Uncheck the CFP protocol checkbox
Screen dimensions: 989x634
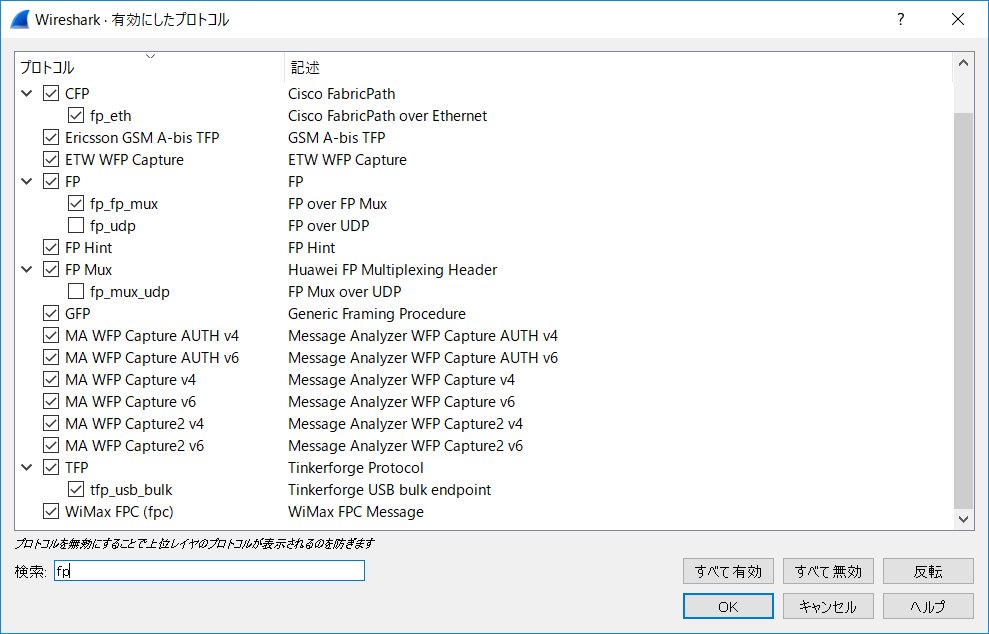tap(51, 93)
